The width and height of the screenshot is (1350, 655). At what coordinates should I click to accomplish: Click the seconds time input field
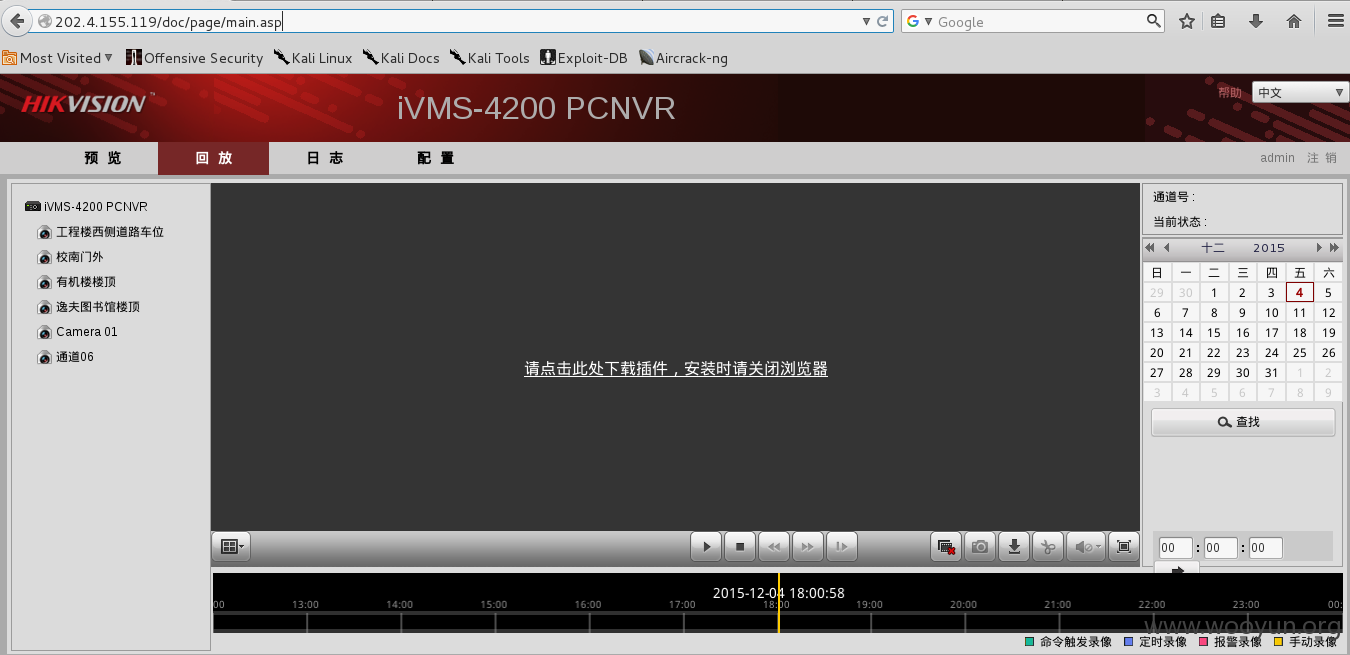tap(1266, 547)
